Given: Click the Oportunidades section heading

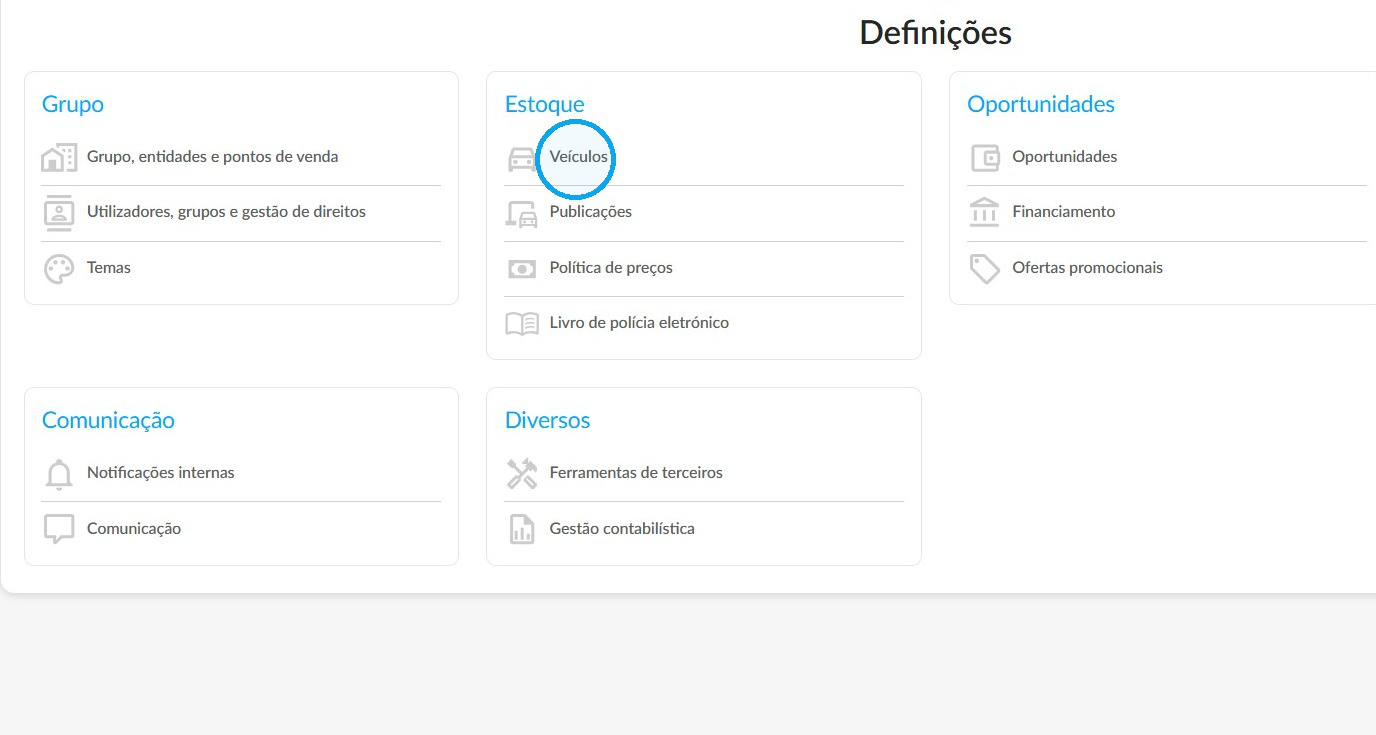Looking at the screenshot, I should click(1041, 104).
